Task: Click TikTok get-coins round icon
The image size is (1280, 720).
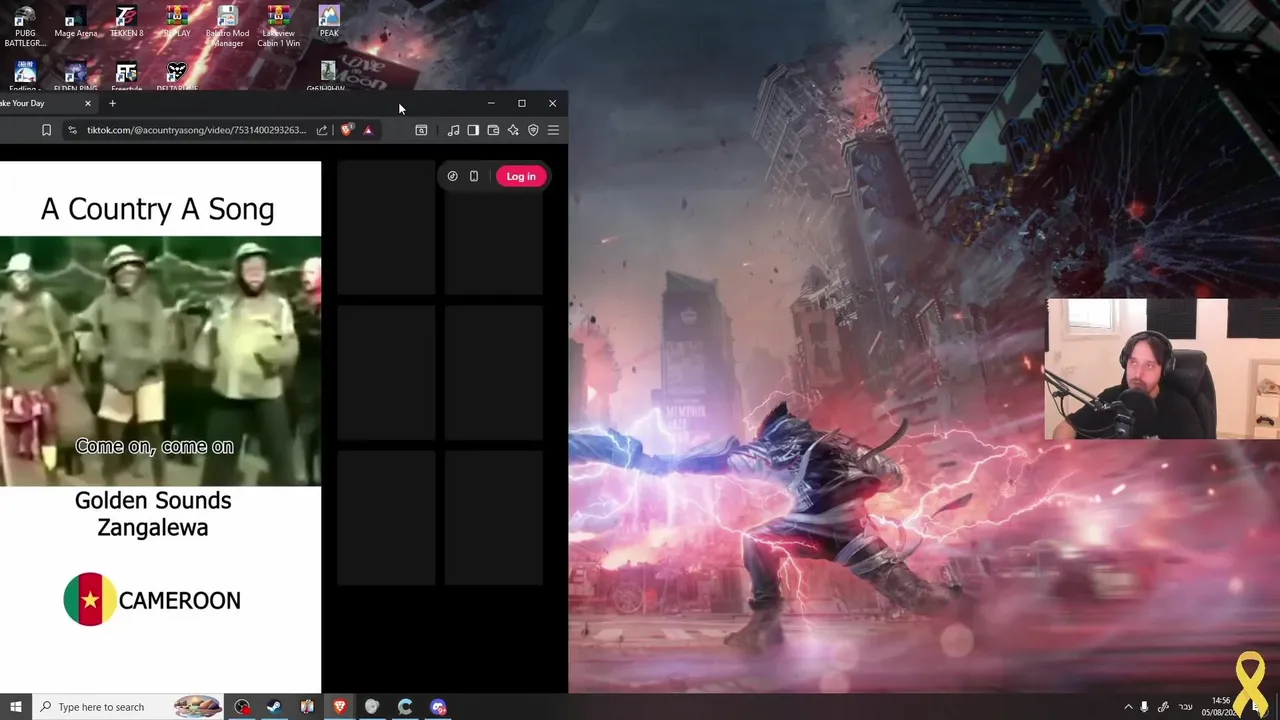Action: 452,176
